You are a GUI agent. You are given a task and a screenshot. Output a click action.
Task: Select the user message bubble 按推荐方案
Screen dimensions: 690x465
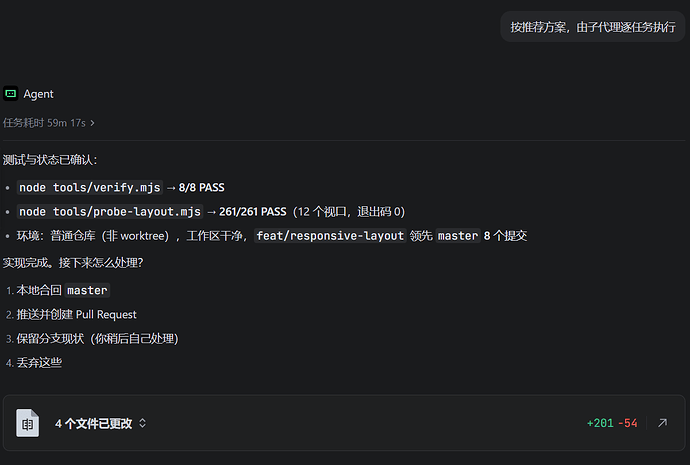592,27
